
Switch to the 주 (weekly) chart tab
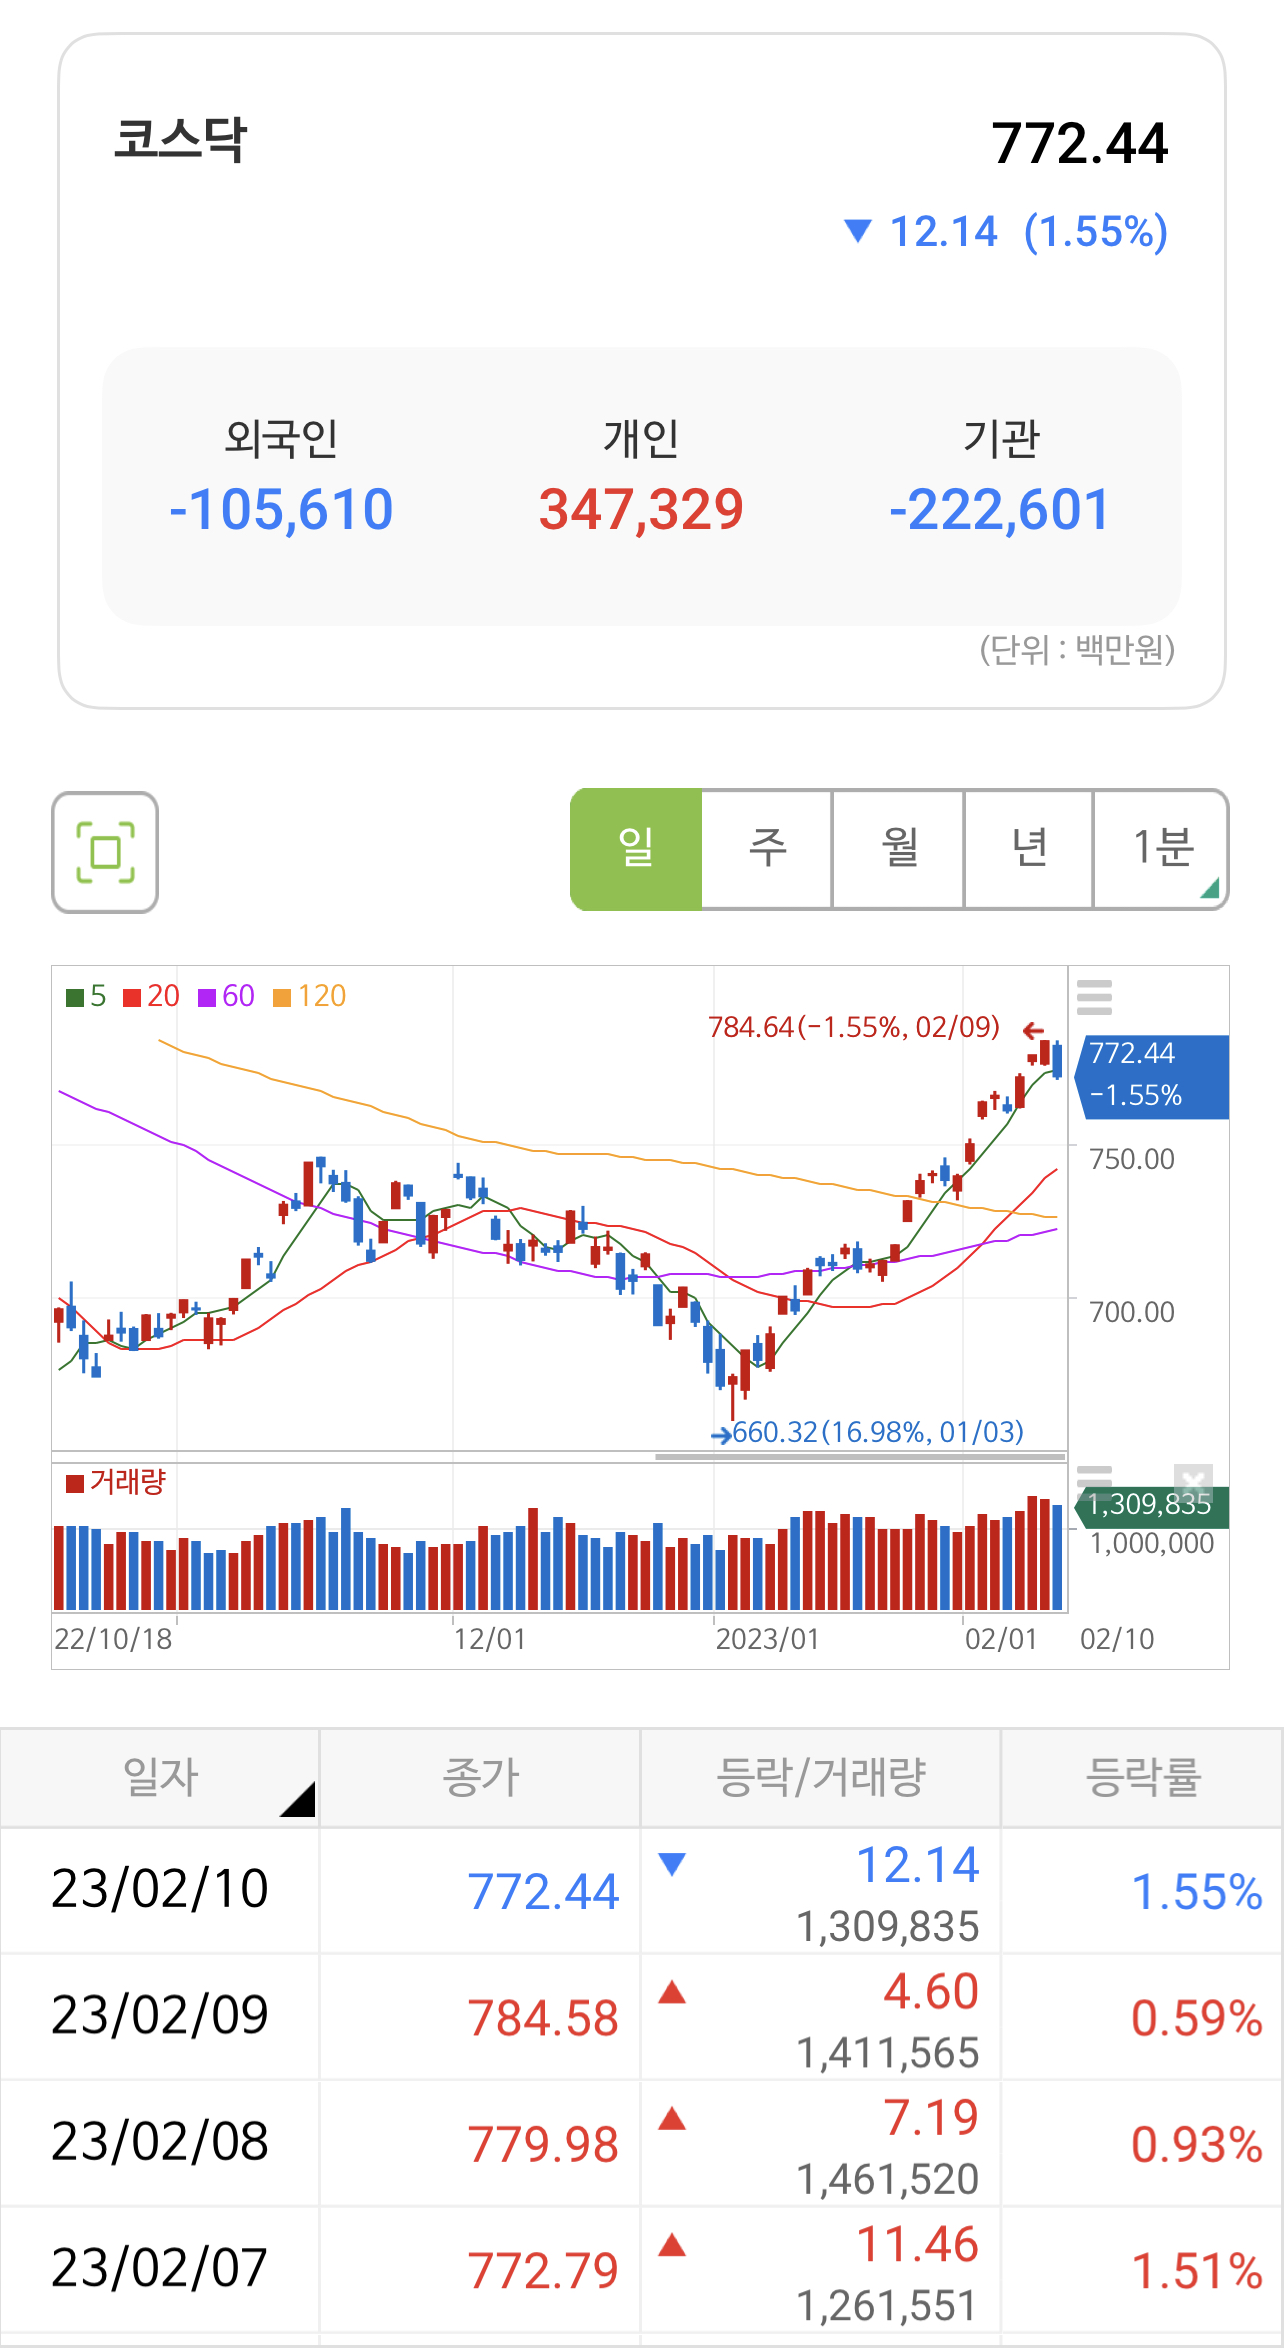[x=767, y=849]
